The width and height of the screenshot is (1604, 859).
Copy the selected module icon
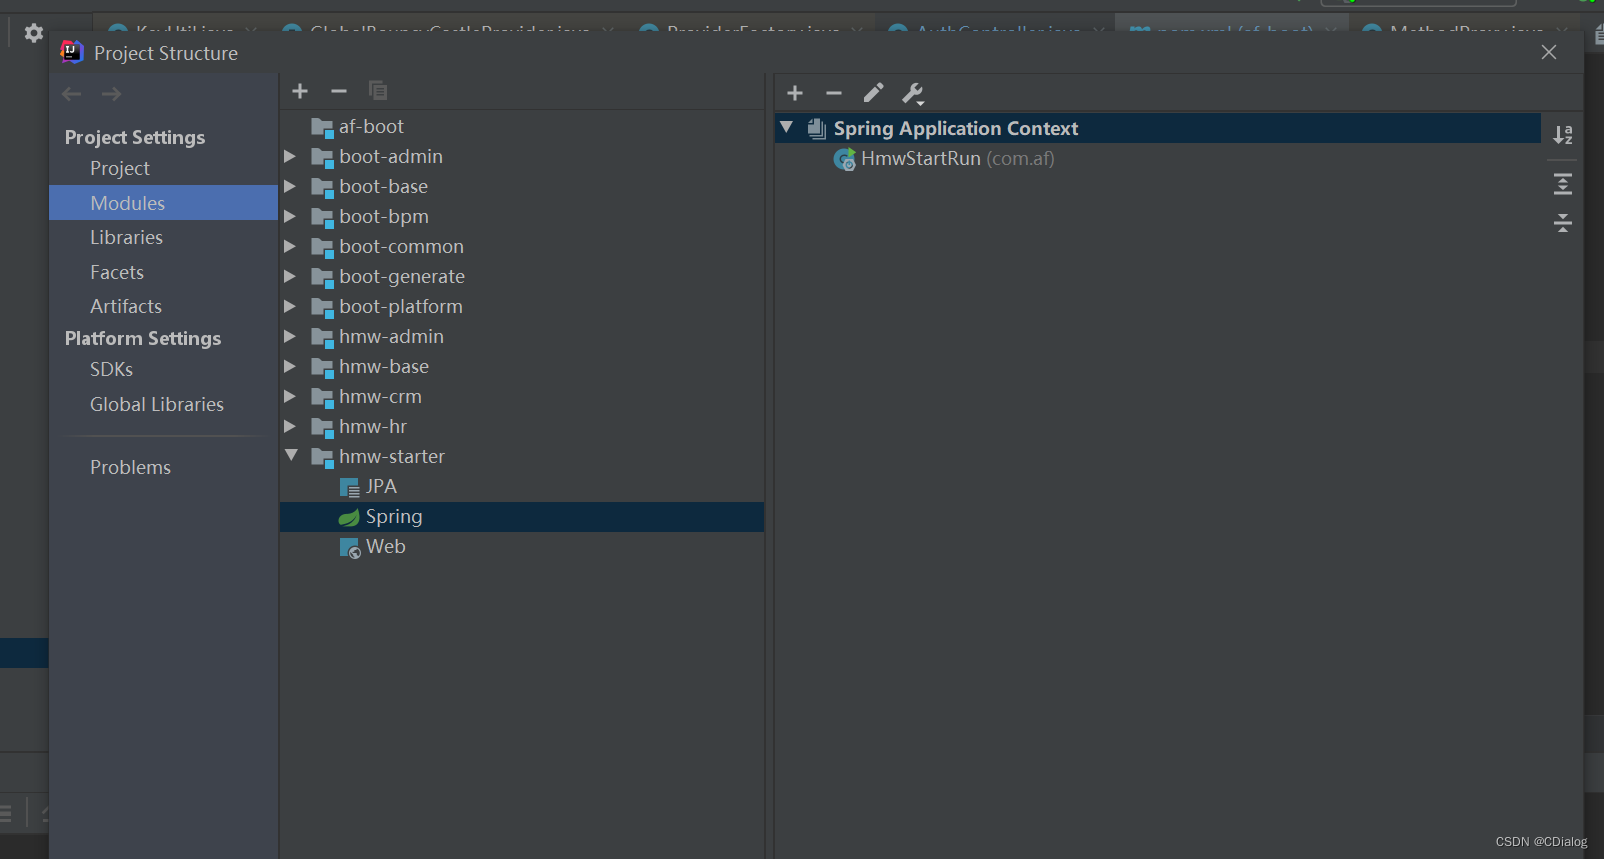[x=378, y=91]
